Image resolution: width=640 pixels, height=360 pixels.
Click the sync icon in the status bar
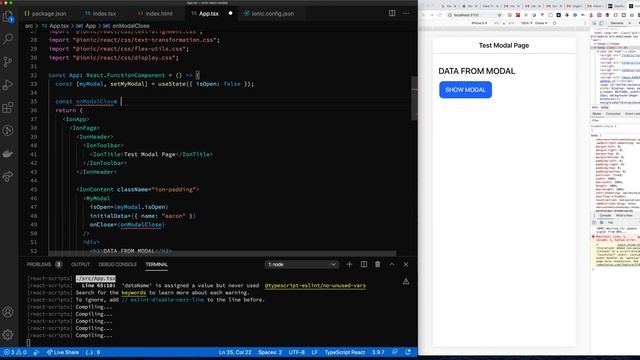pos(36,352)
